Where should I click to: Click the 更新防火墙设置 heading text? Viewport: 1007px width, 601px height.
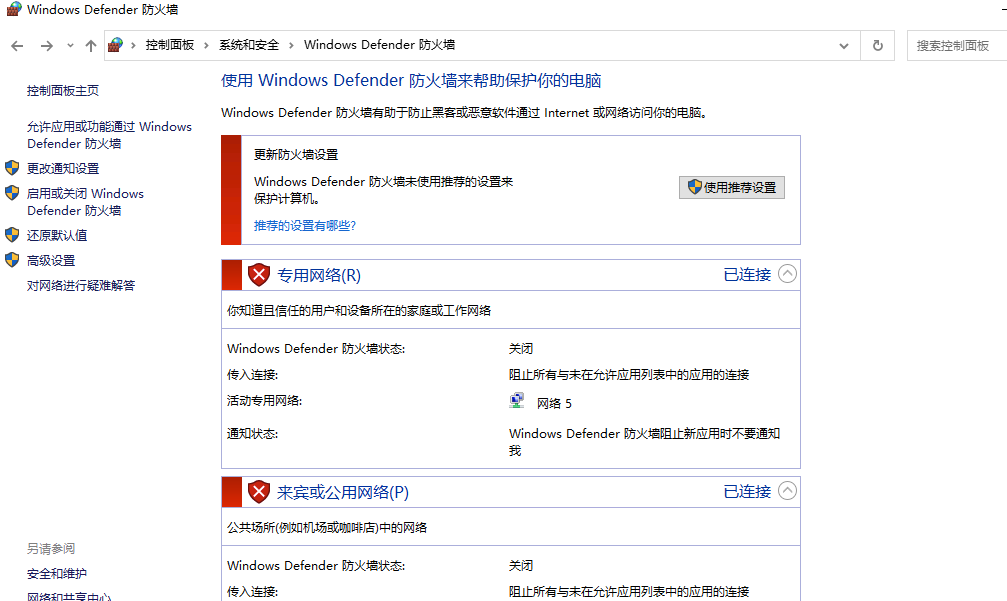[x=296, y=155]
